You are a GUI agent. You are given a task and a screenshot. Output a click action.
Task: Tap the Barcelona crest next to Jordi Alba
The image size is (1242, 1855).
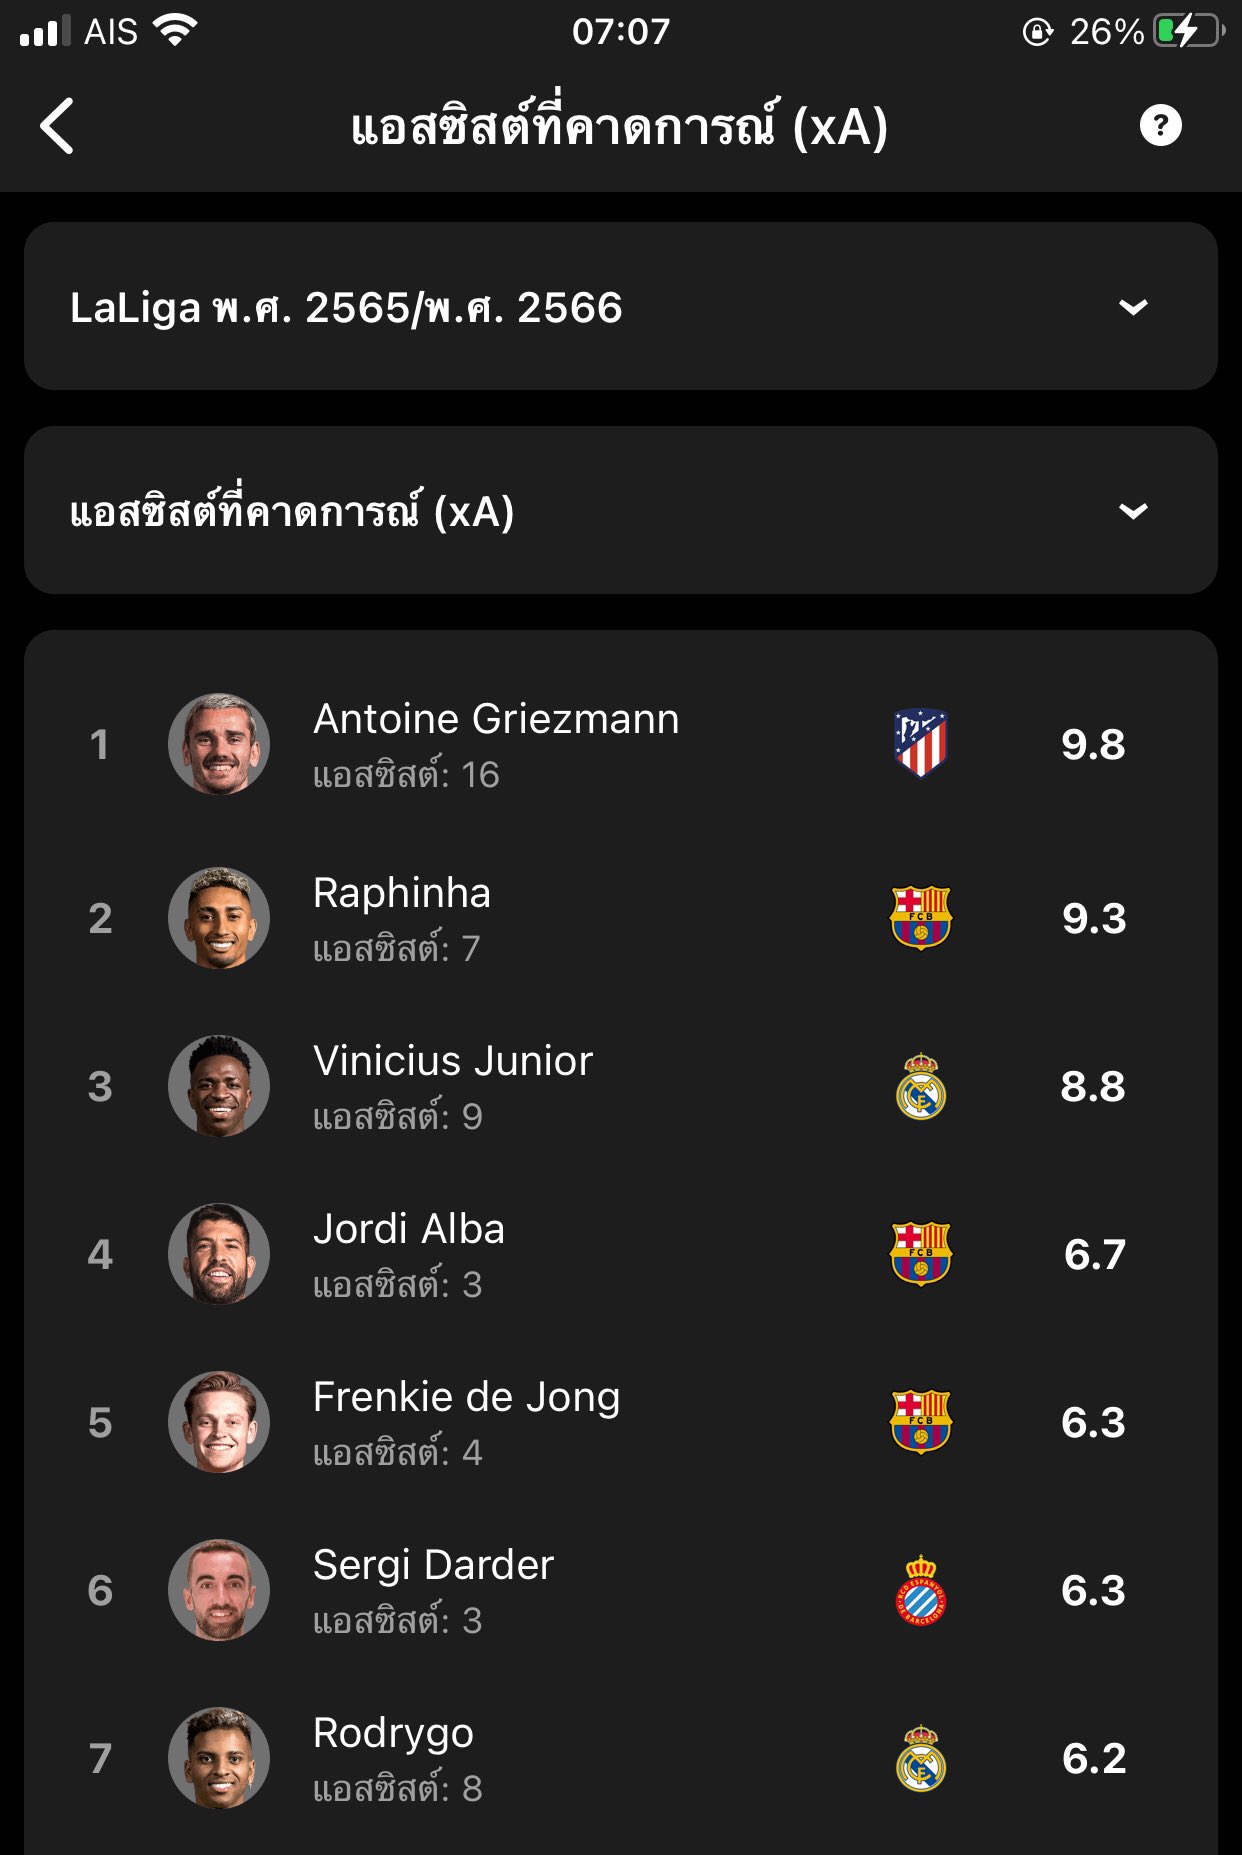click(920, 1253)
